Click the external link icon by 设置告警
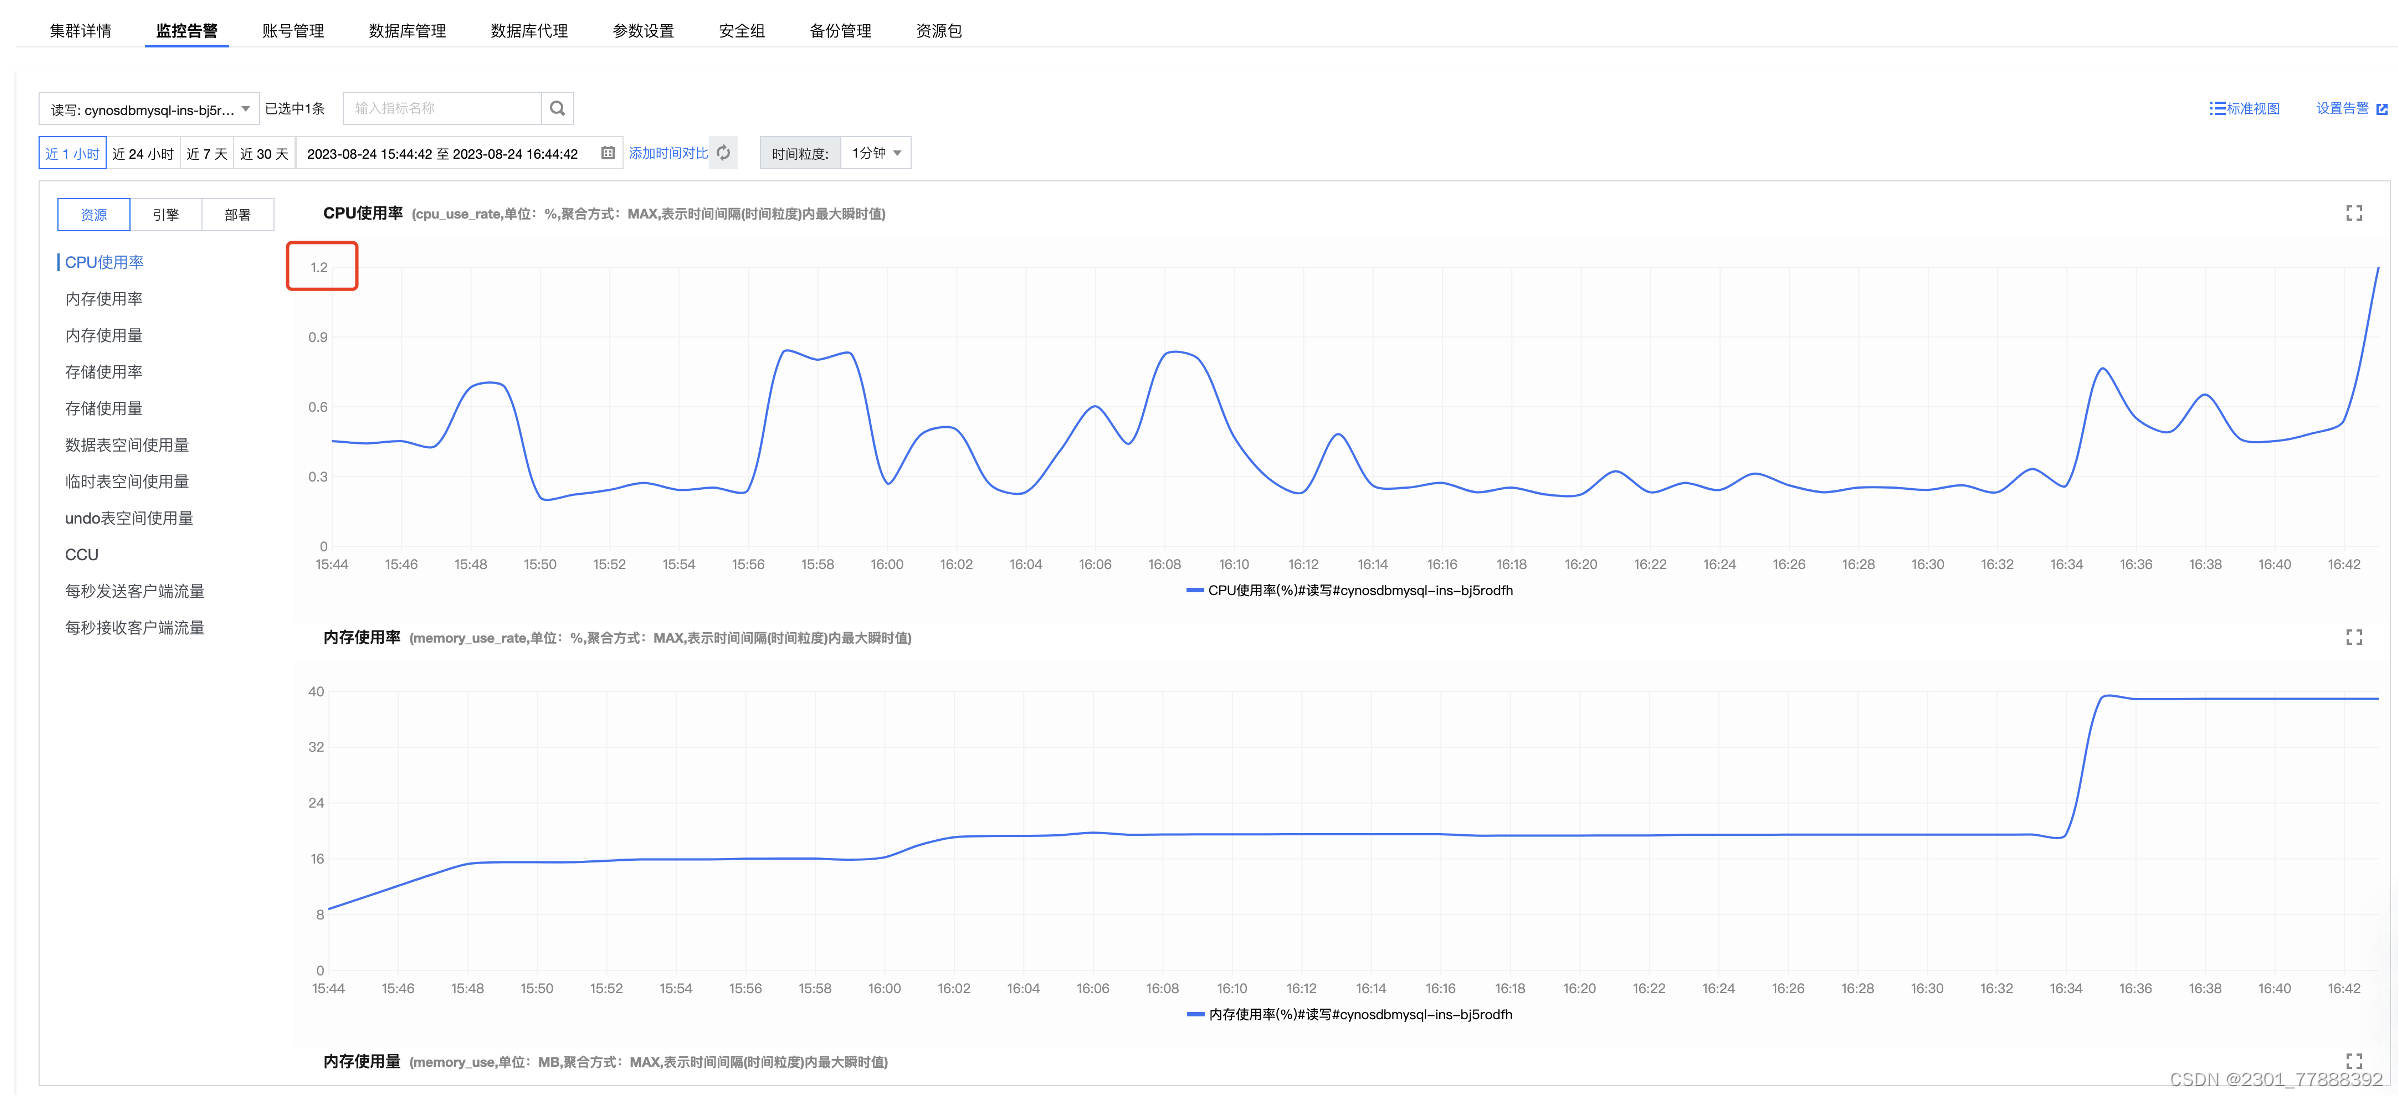This screenshot has width=2398, height=1098. [2382, 109]
